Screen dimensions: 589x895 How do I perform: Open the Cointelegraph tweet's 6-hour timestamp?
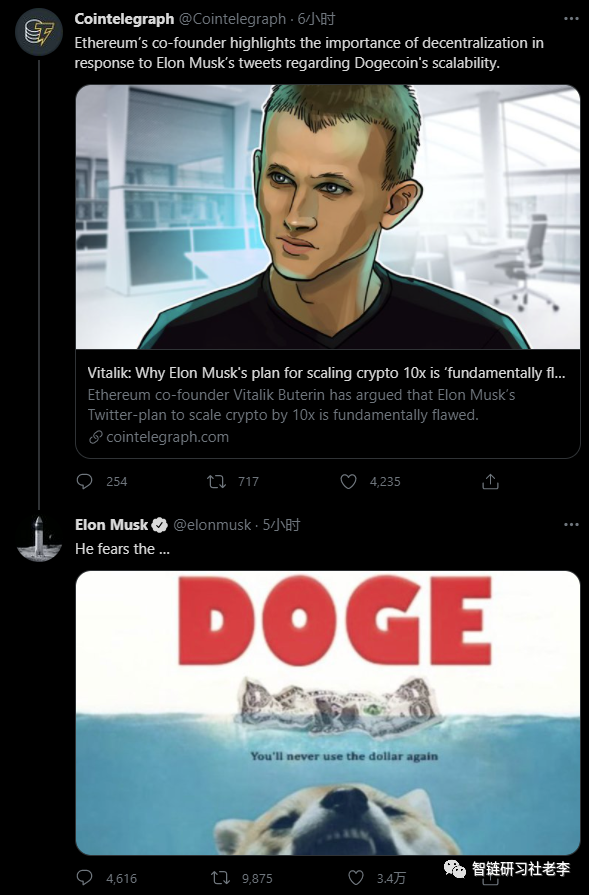pos(316,19)
